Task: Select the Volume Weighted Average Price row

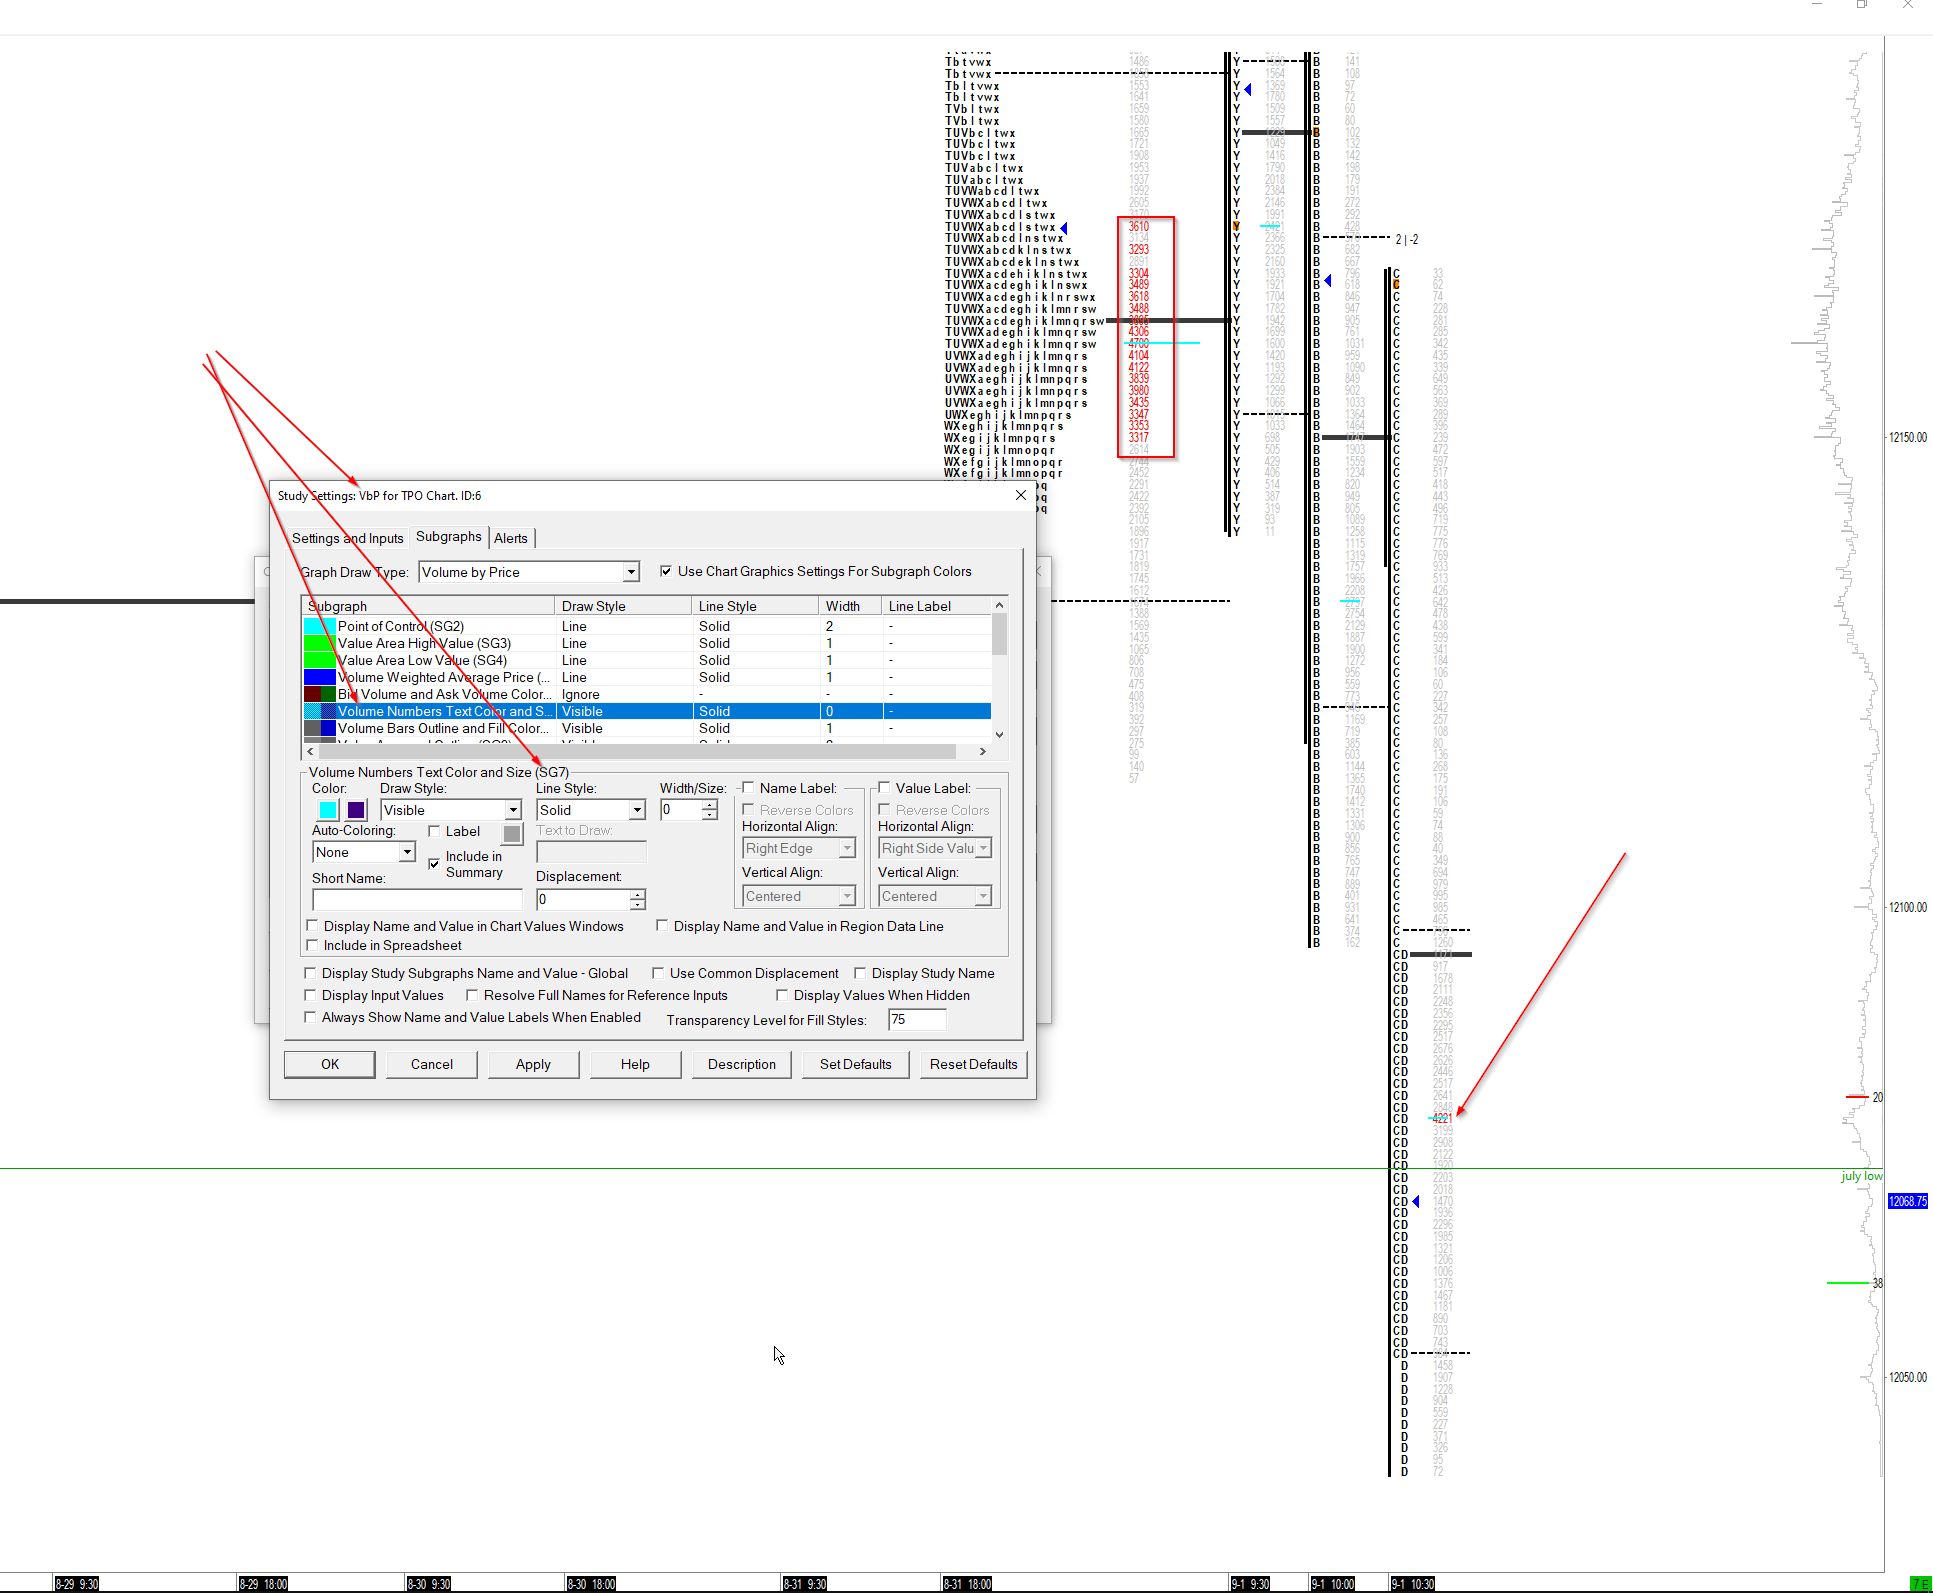Action: pyautogui.click(x=444, y=677)
